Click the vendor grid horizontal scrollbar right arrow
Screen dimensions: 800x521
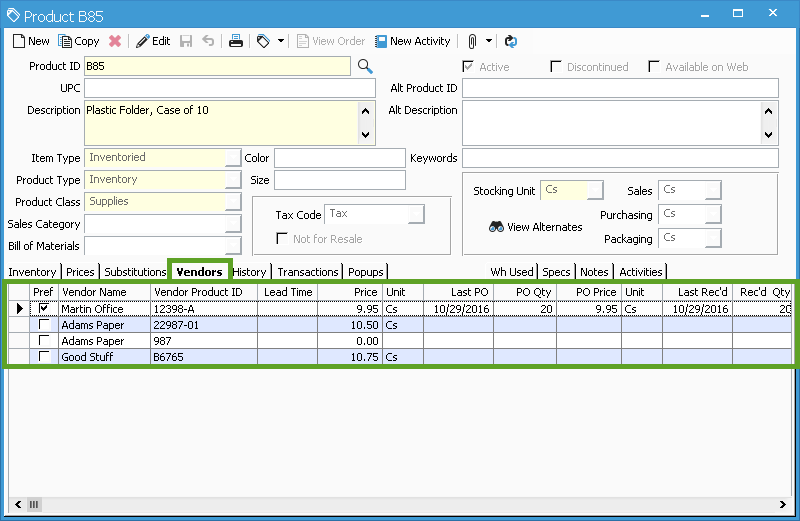(x=783, y=504)
